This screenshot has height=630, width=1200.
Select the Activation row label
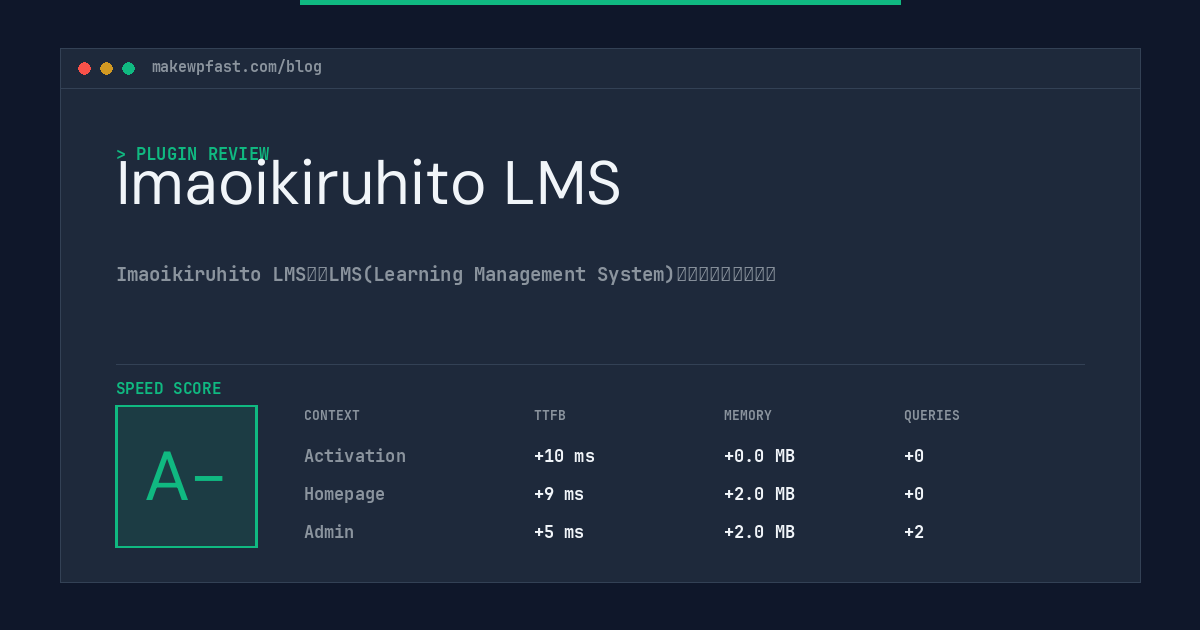tap(355, 456)
